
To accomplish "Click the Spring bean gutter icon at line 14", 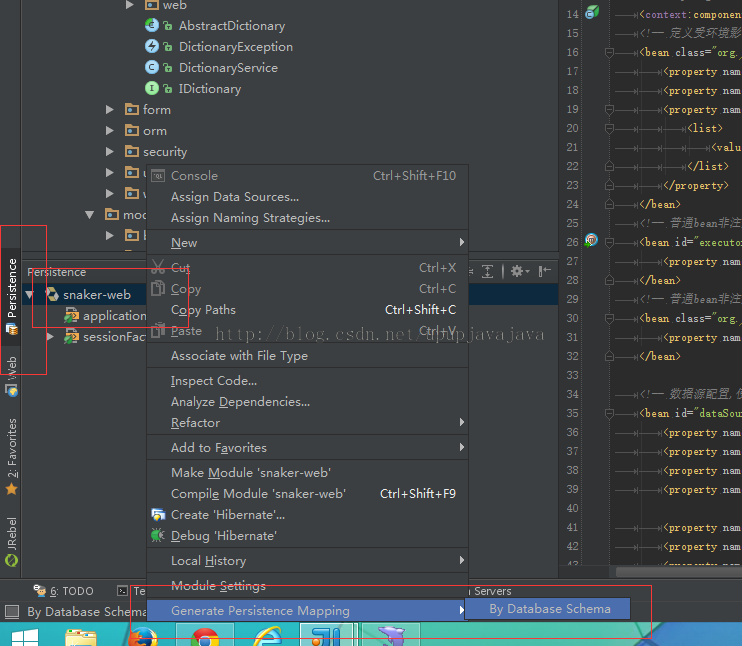I will [x=592, y=12].
